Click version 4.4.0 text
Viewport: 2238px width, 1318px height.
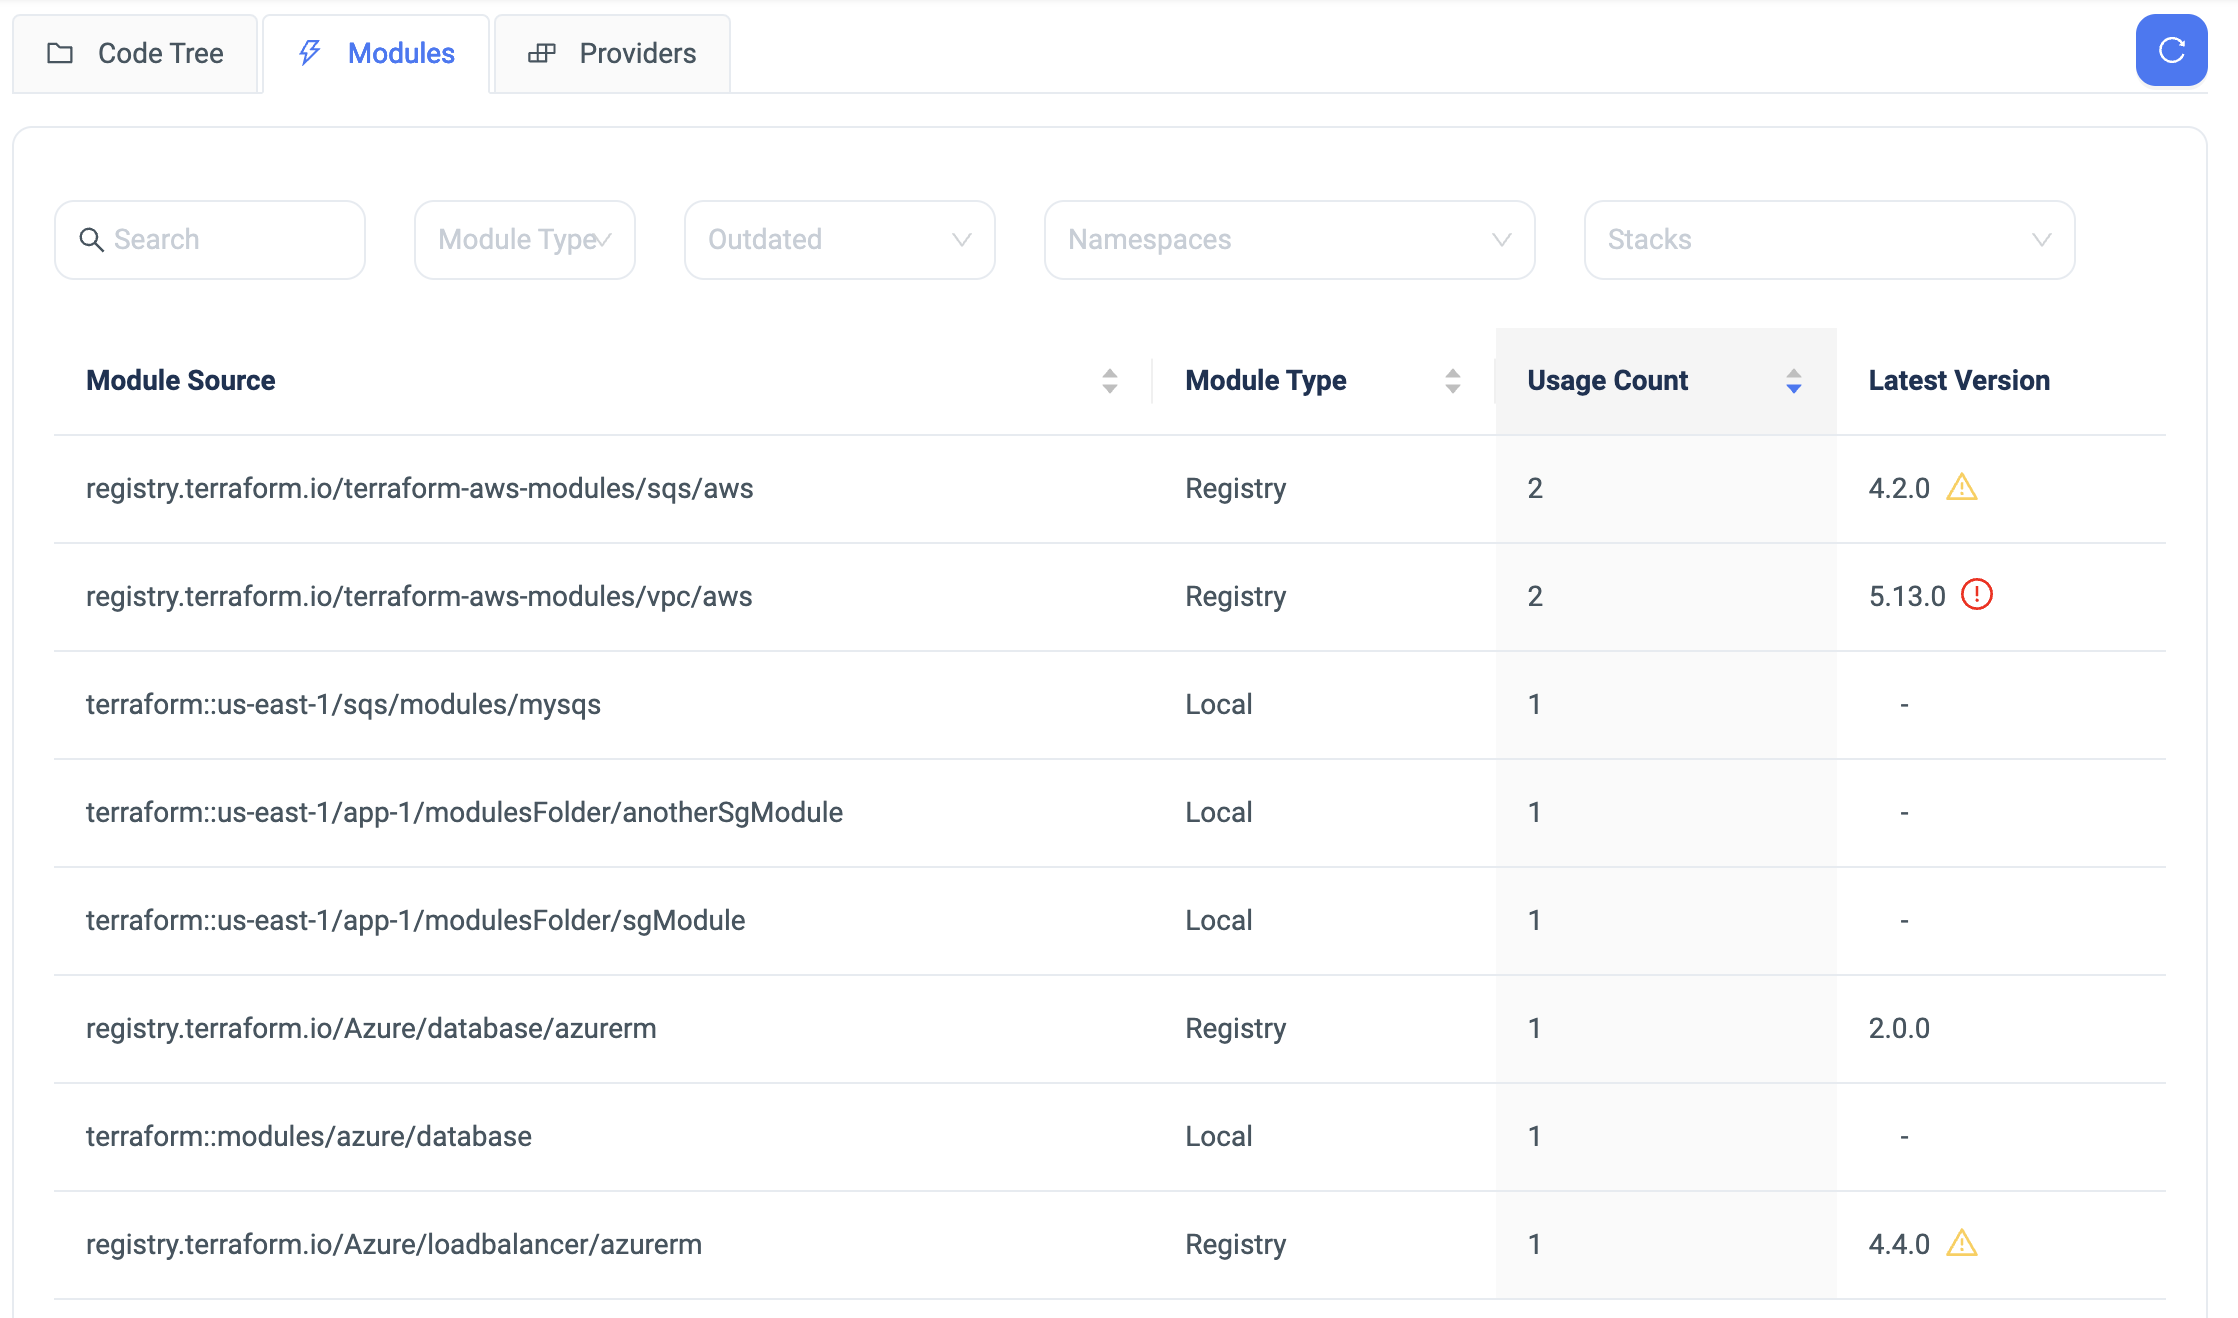1899,1245
